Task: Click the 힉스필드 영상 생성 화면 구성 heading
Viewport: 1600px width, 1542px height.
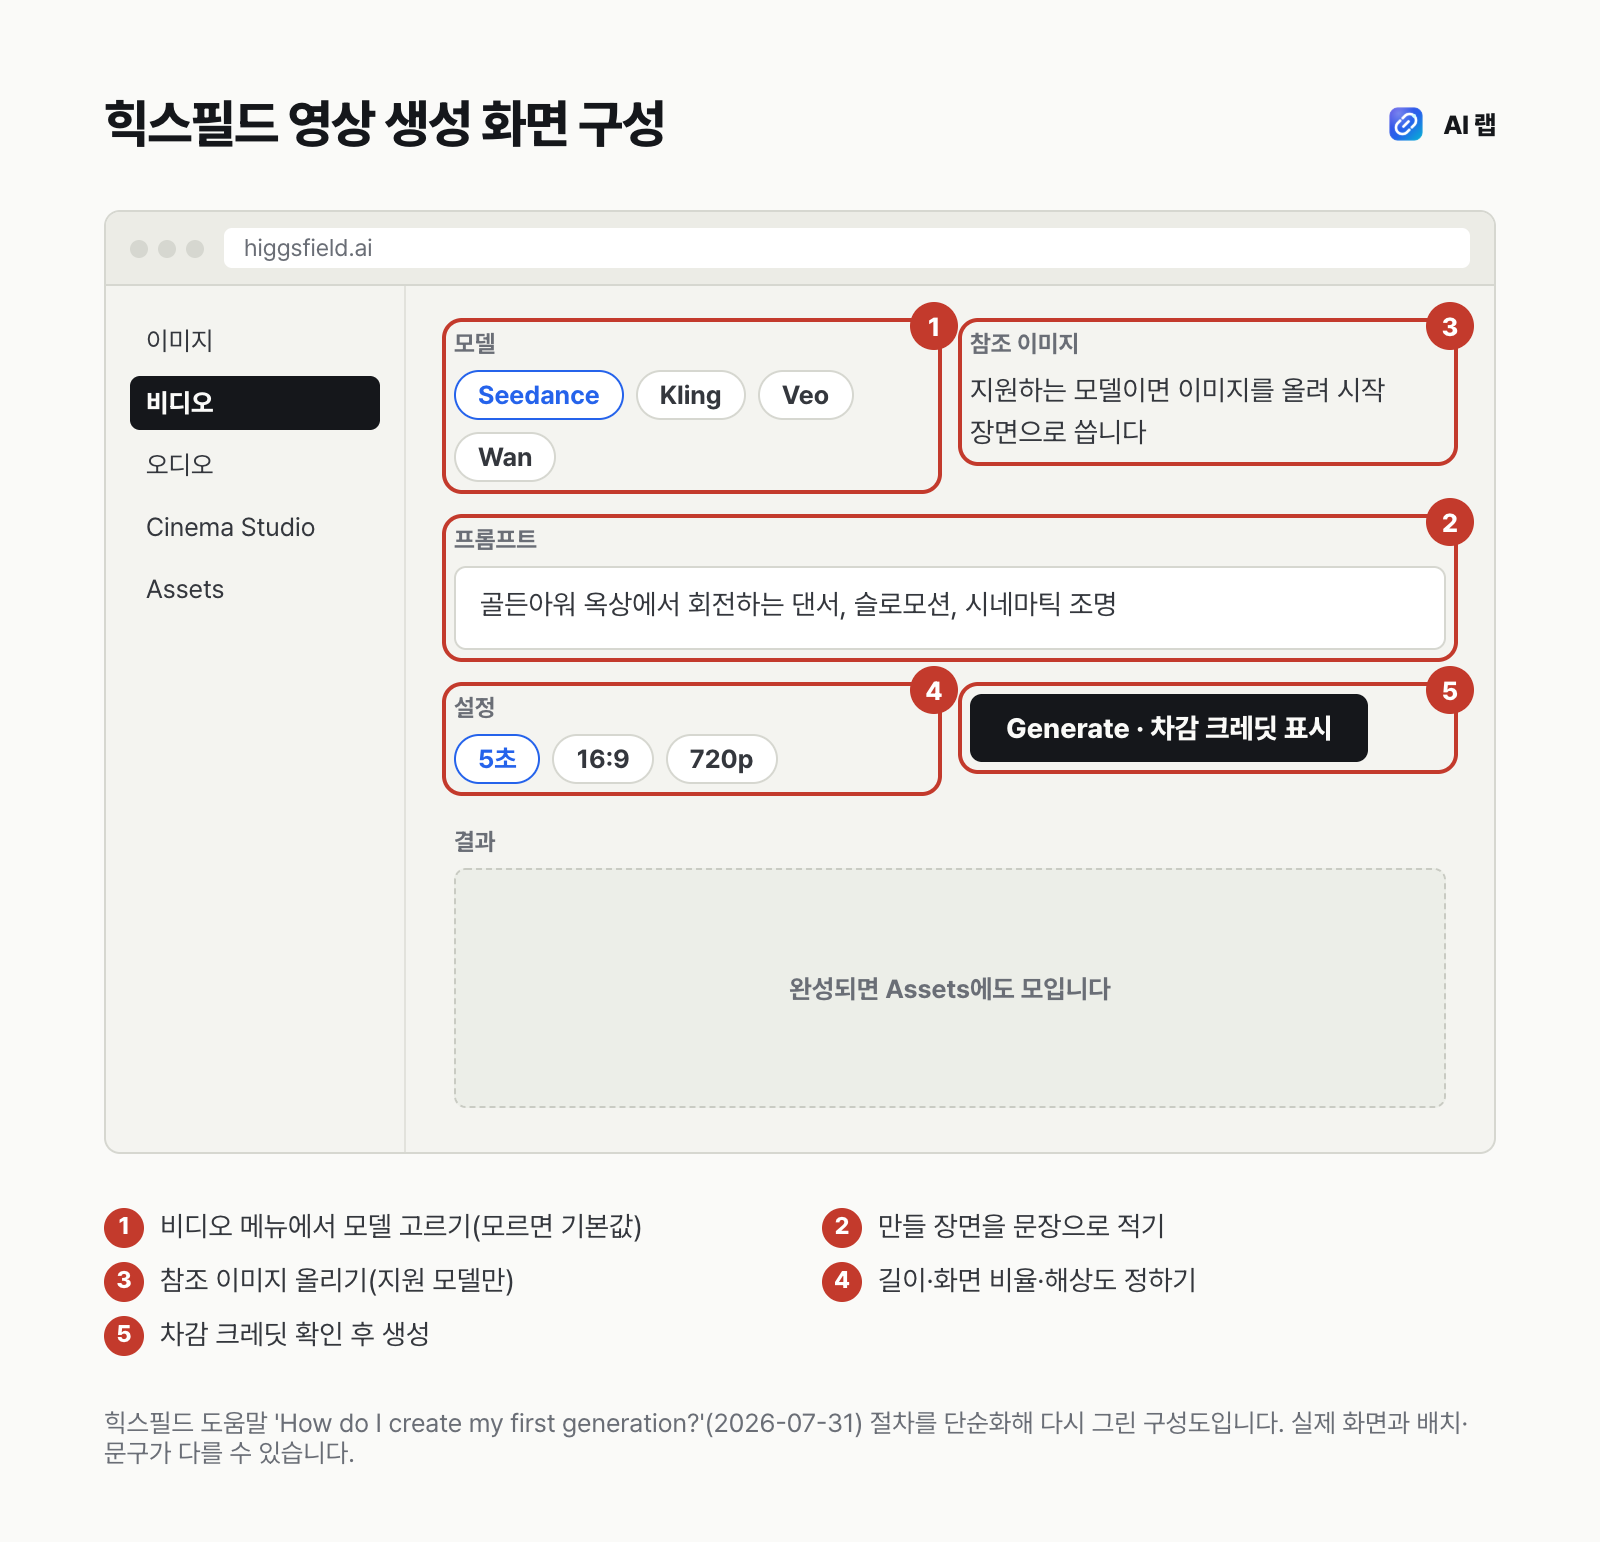Action: [x=385, y=124]
